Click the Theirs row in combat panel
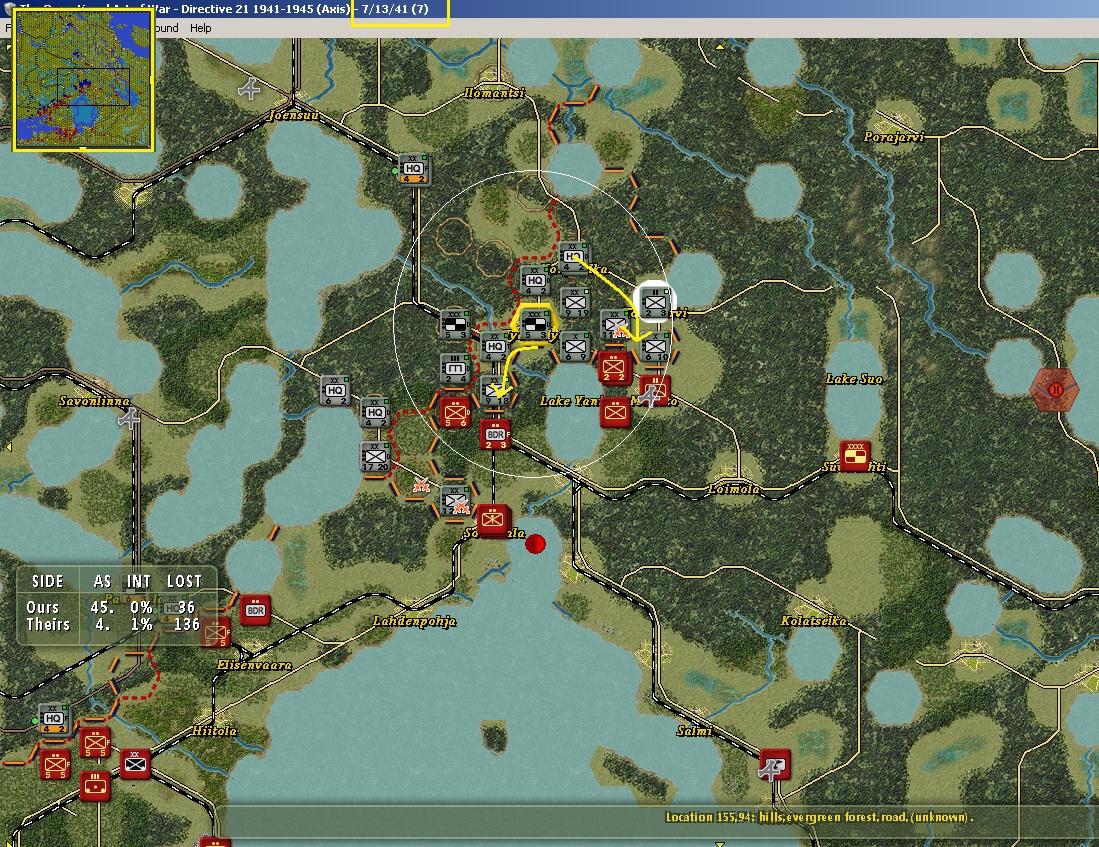 pyautogui.click(x=113, y=624)
